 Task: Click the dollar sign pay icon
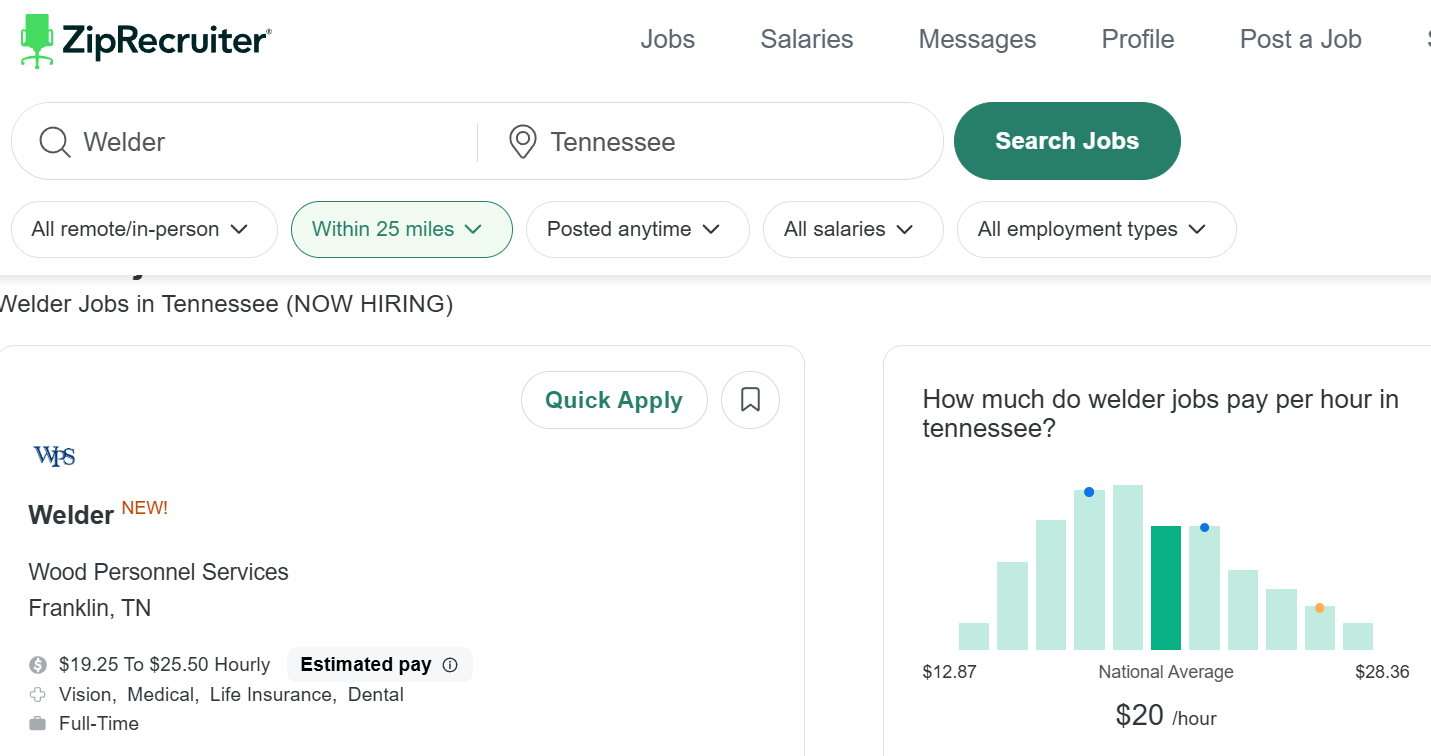click(x=38, y=665)
